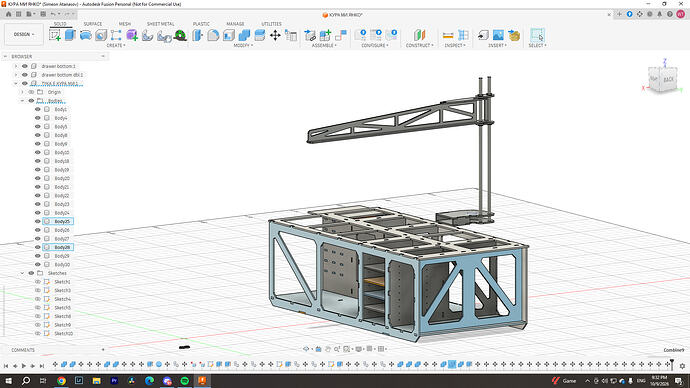Choose the Fillet tool icon
This screenshot has width=690, height=388.
coord(213,35)
